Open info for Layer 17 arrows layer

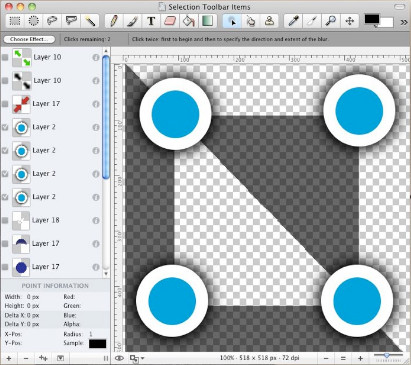(96, 104)
